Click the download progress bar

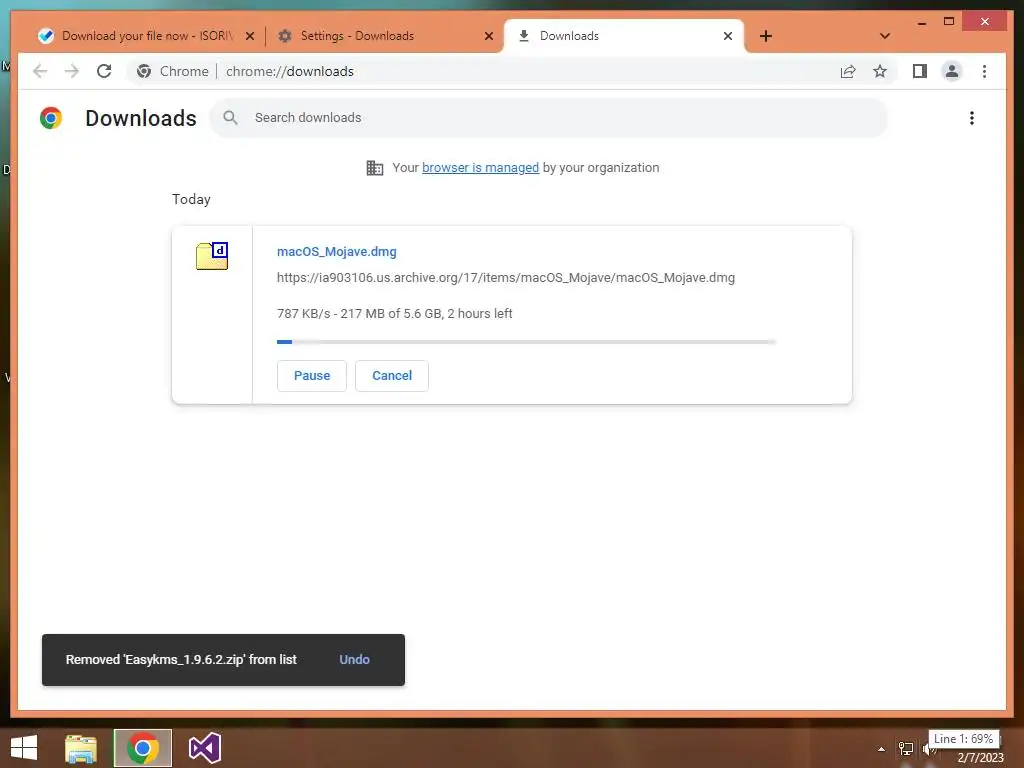click(526, 342)
